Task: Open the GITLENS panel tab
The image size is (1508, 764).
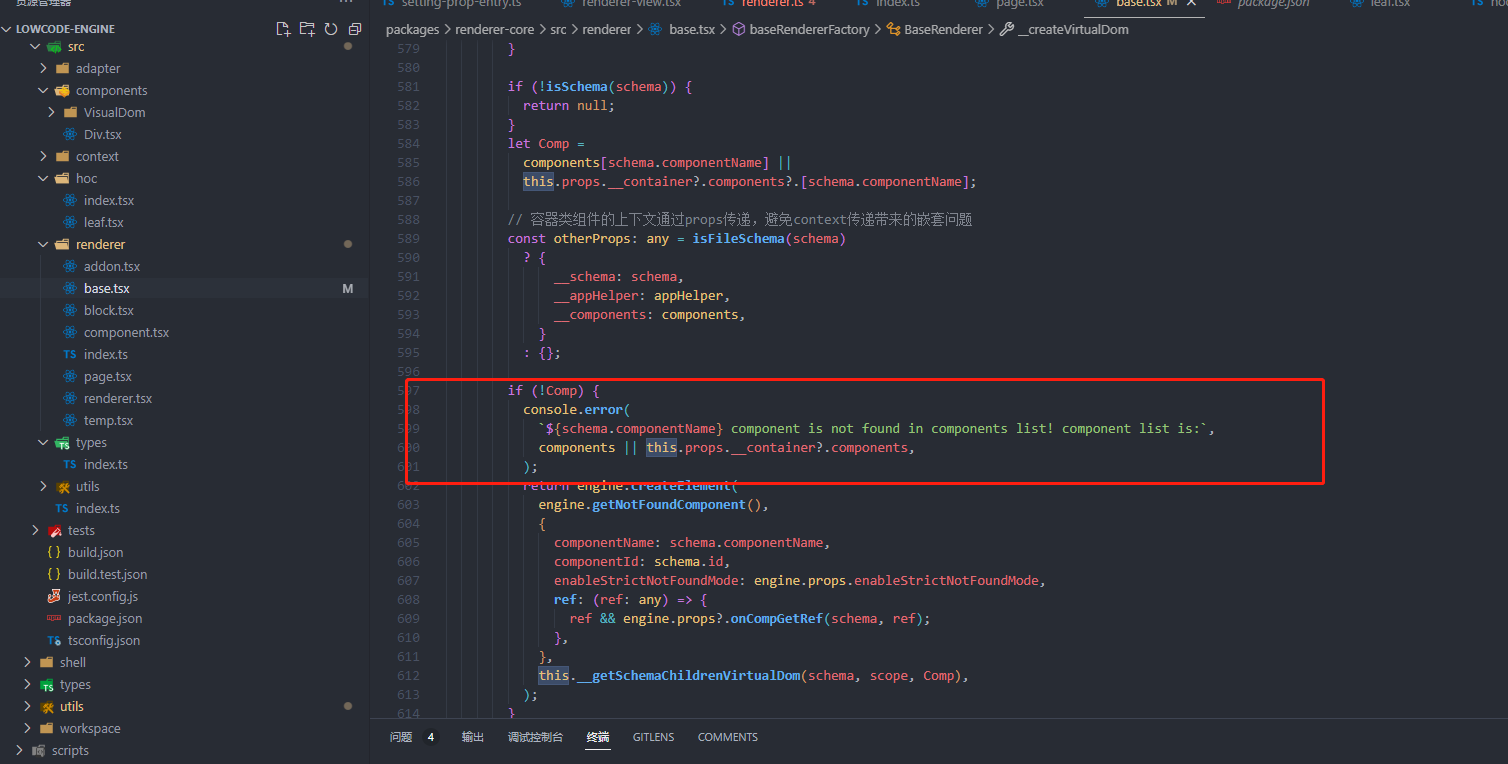Action: tap(653, 737)
